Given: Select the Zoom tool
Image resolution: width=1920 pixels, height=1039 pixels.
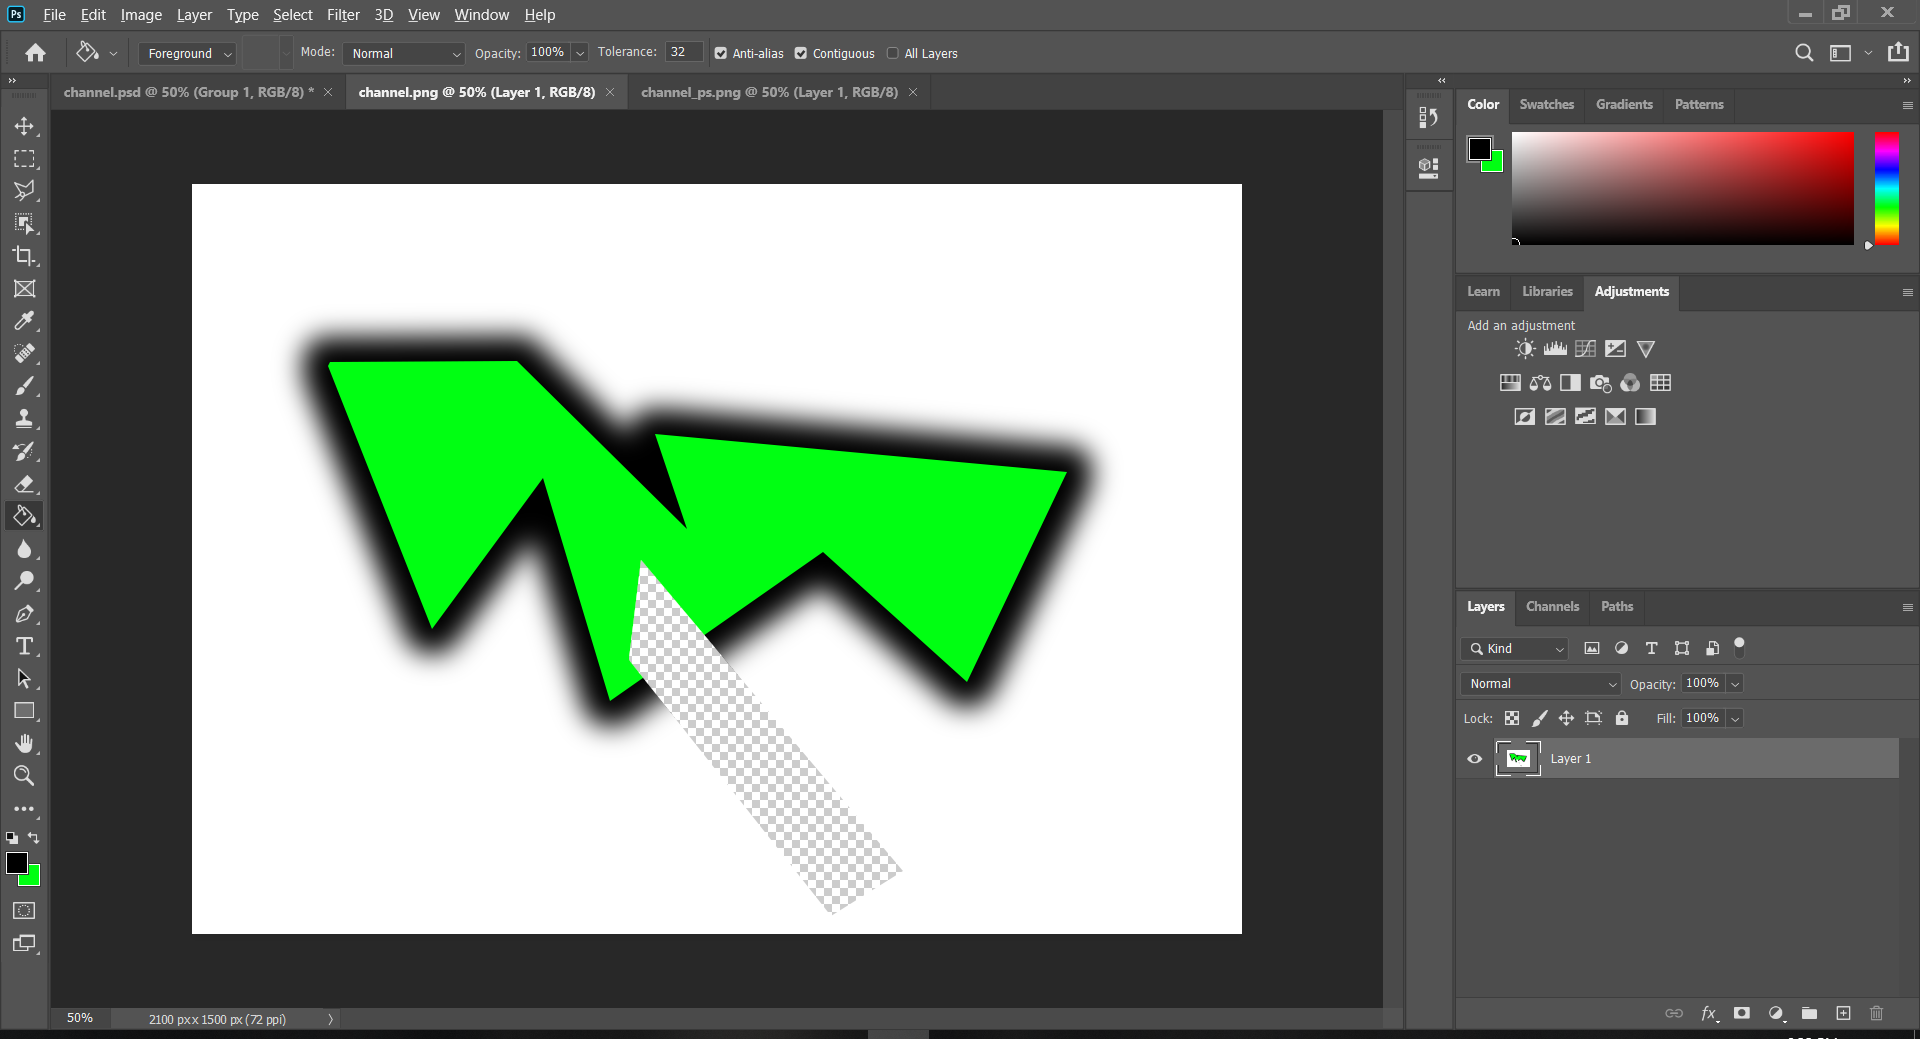Looking at the screenshot, I should tap(25, 777).
